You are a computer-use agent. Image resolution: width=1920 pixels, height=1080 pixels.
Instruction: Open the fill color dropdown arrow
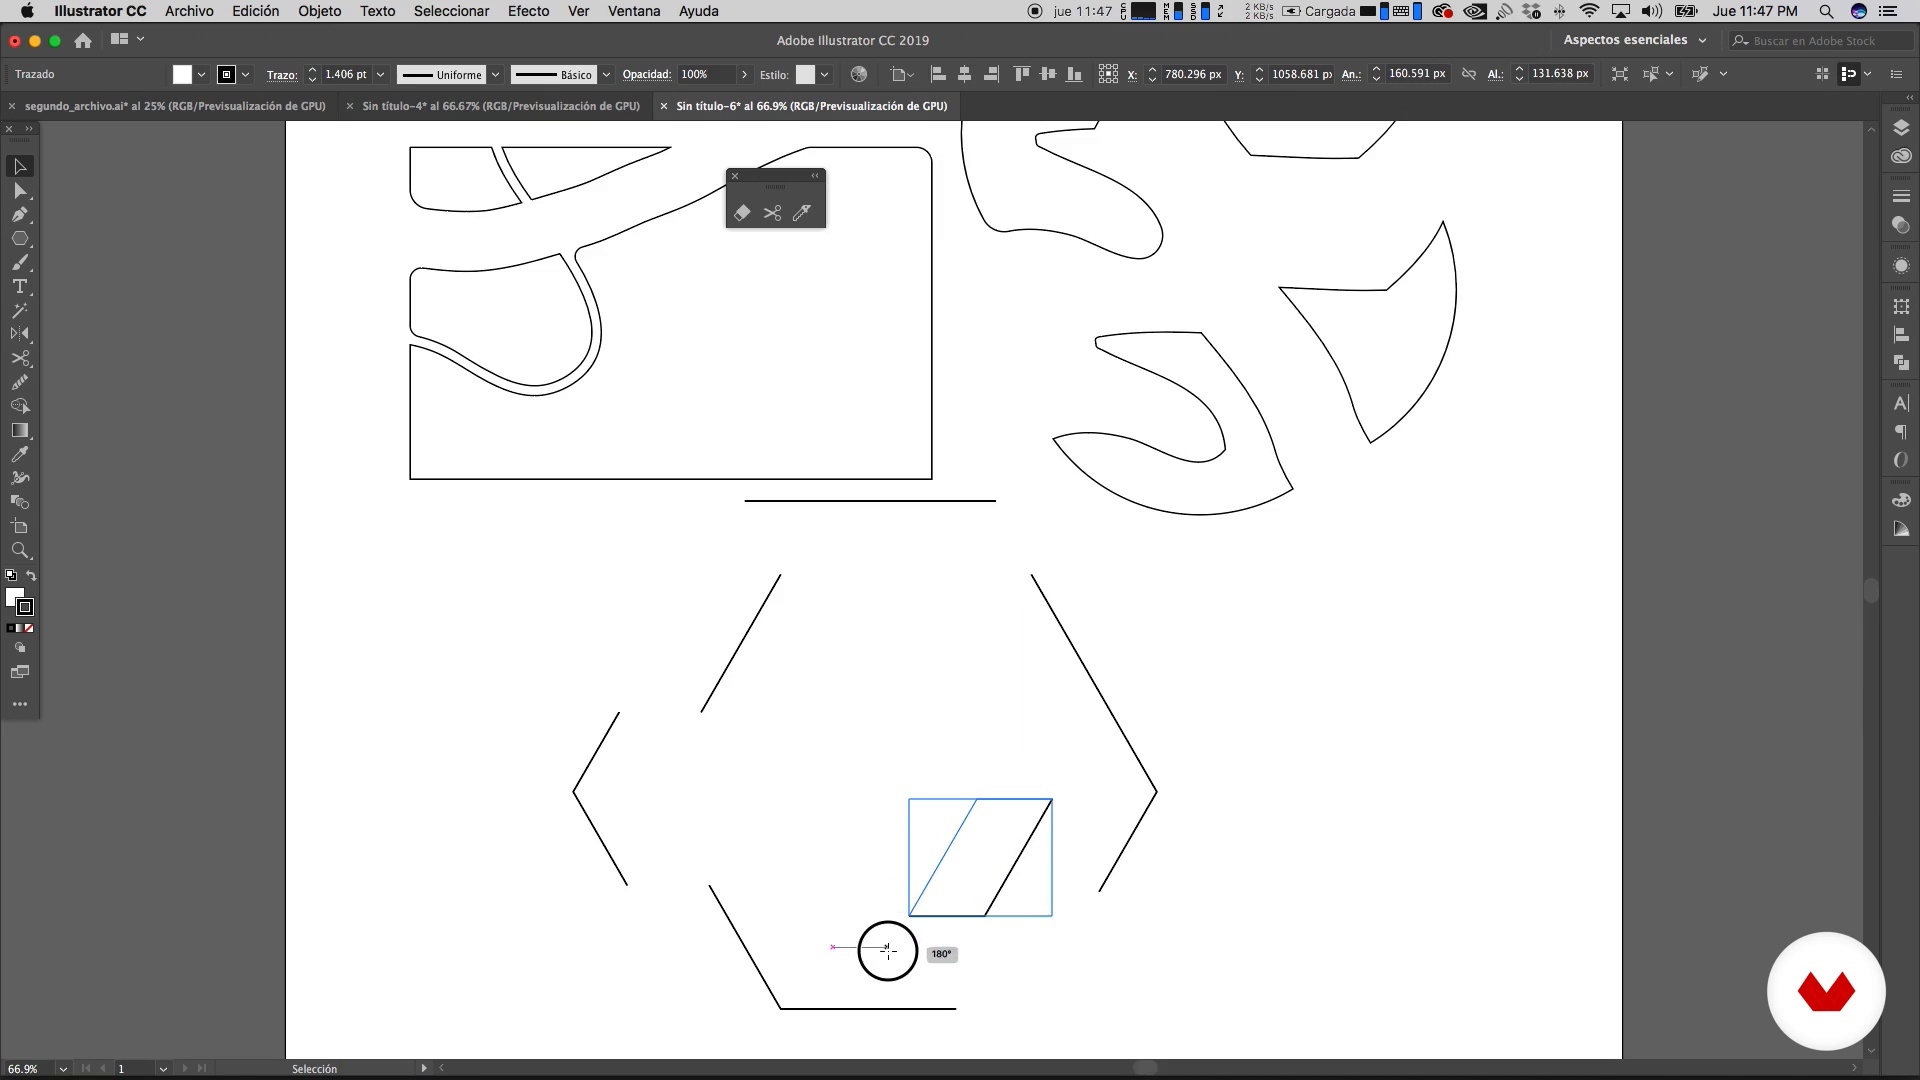[x=202, y=75]
